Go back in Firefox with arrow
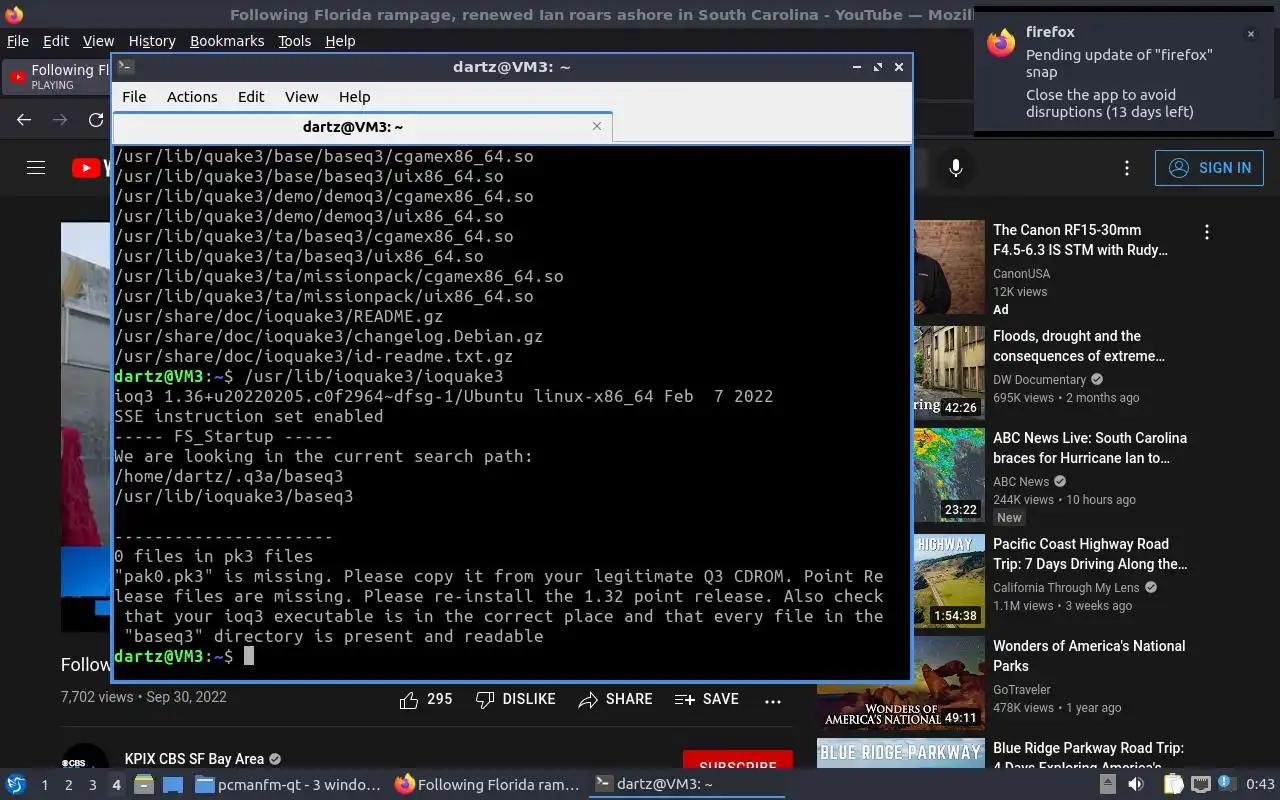The height and width of the screenshot is (800, 1280). coord(24,120)
